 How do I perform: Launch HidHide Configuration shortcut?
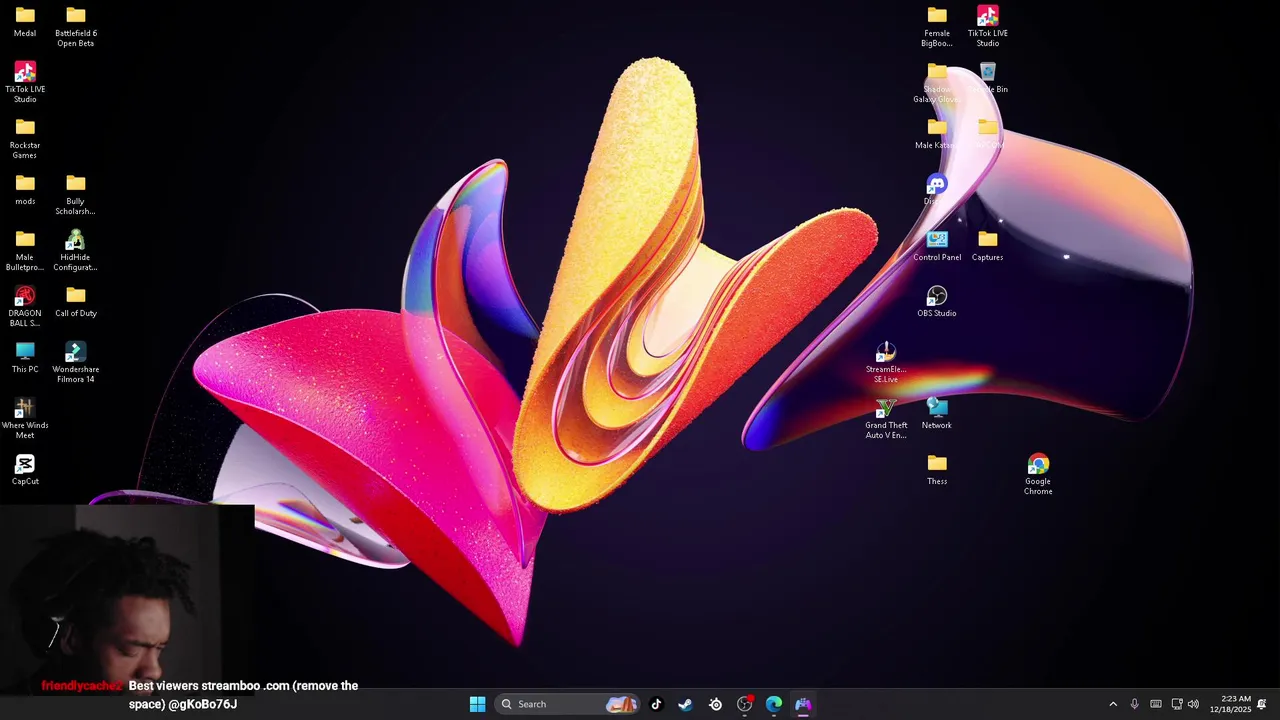[x=76, y=250]
